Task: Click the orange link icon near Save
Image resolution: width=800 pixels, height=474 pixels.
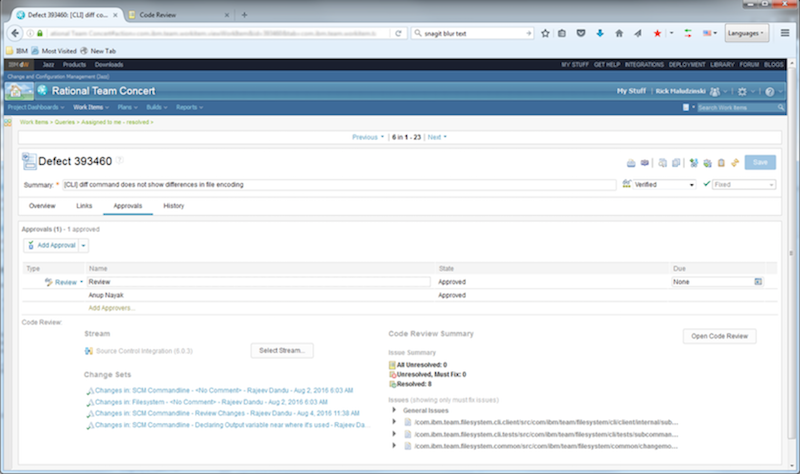Action: tap(735, 163)
